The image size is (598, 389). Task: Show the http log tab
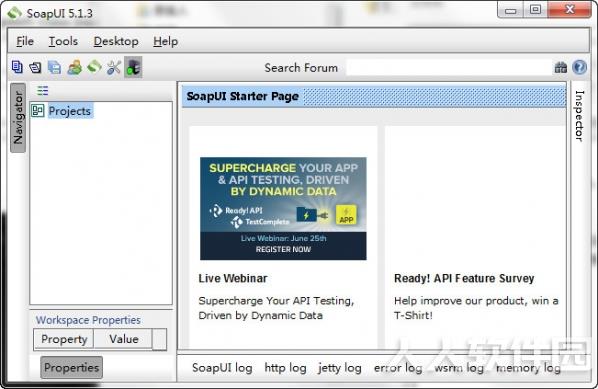click(x=285, y=368)
